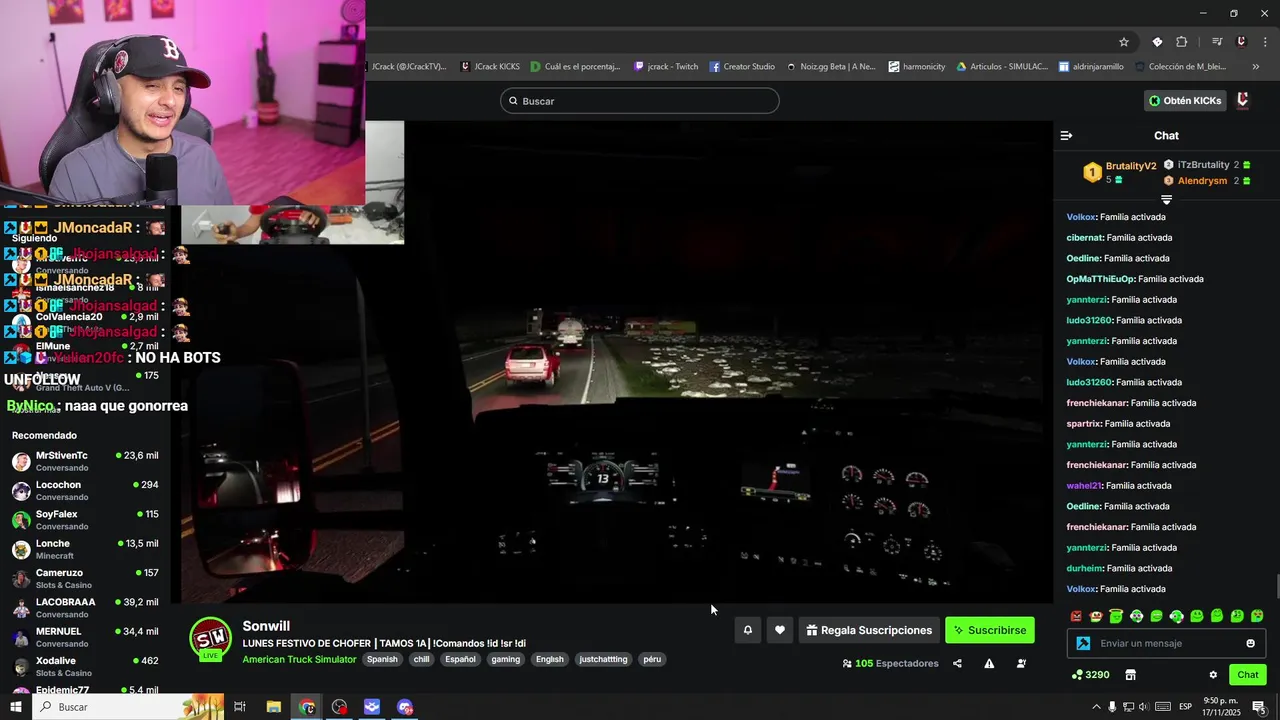Viewport: 1280px width, 720px height.
Task: Open recommended channel SoyFalex
Action: pyautogui.click(x=85, y=520)
